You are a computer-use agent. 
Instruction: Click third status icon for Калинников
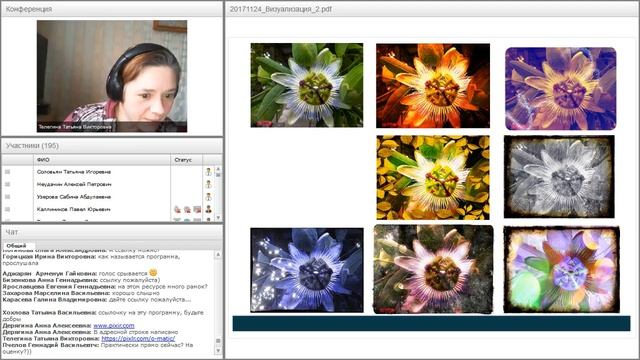pyautogui.click(x=197, y=209)
